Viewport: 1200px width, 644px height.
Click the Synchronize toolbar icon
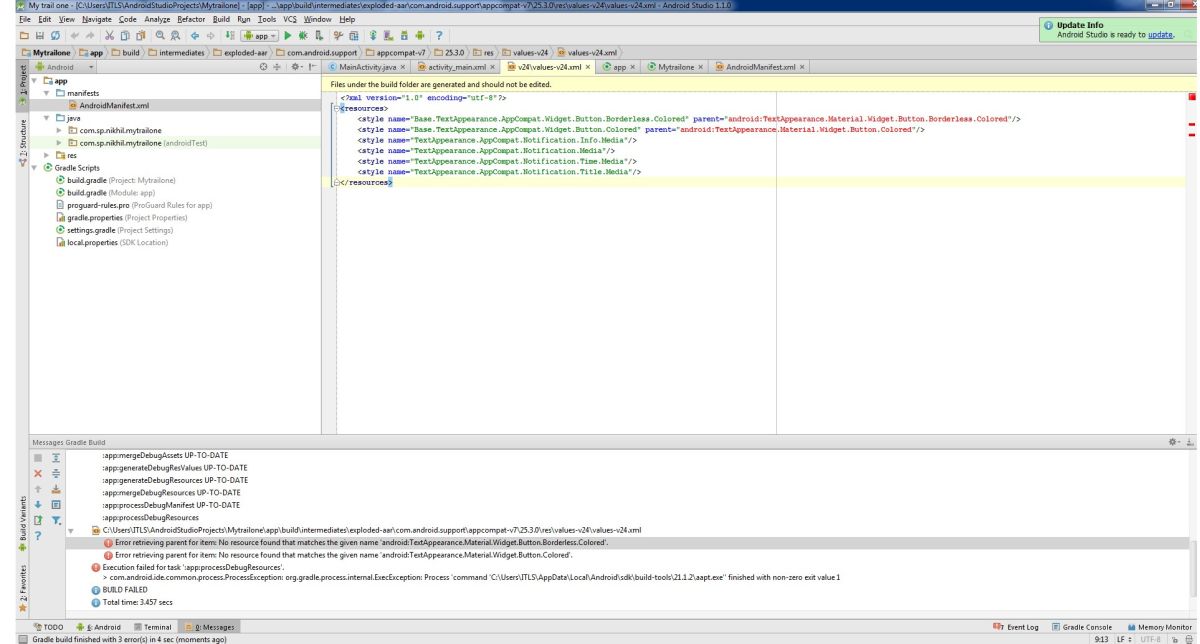point(55,36)
